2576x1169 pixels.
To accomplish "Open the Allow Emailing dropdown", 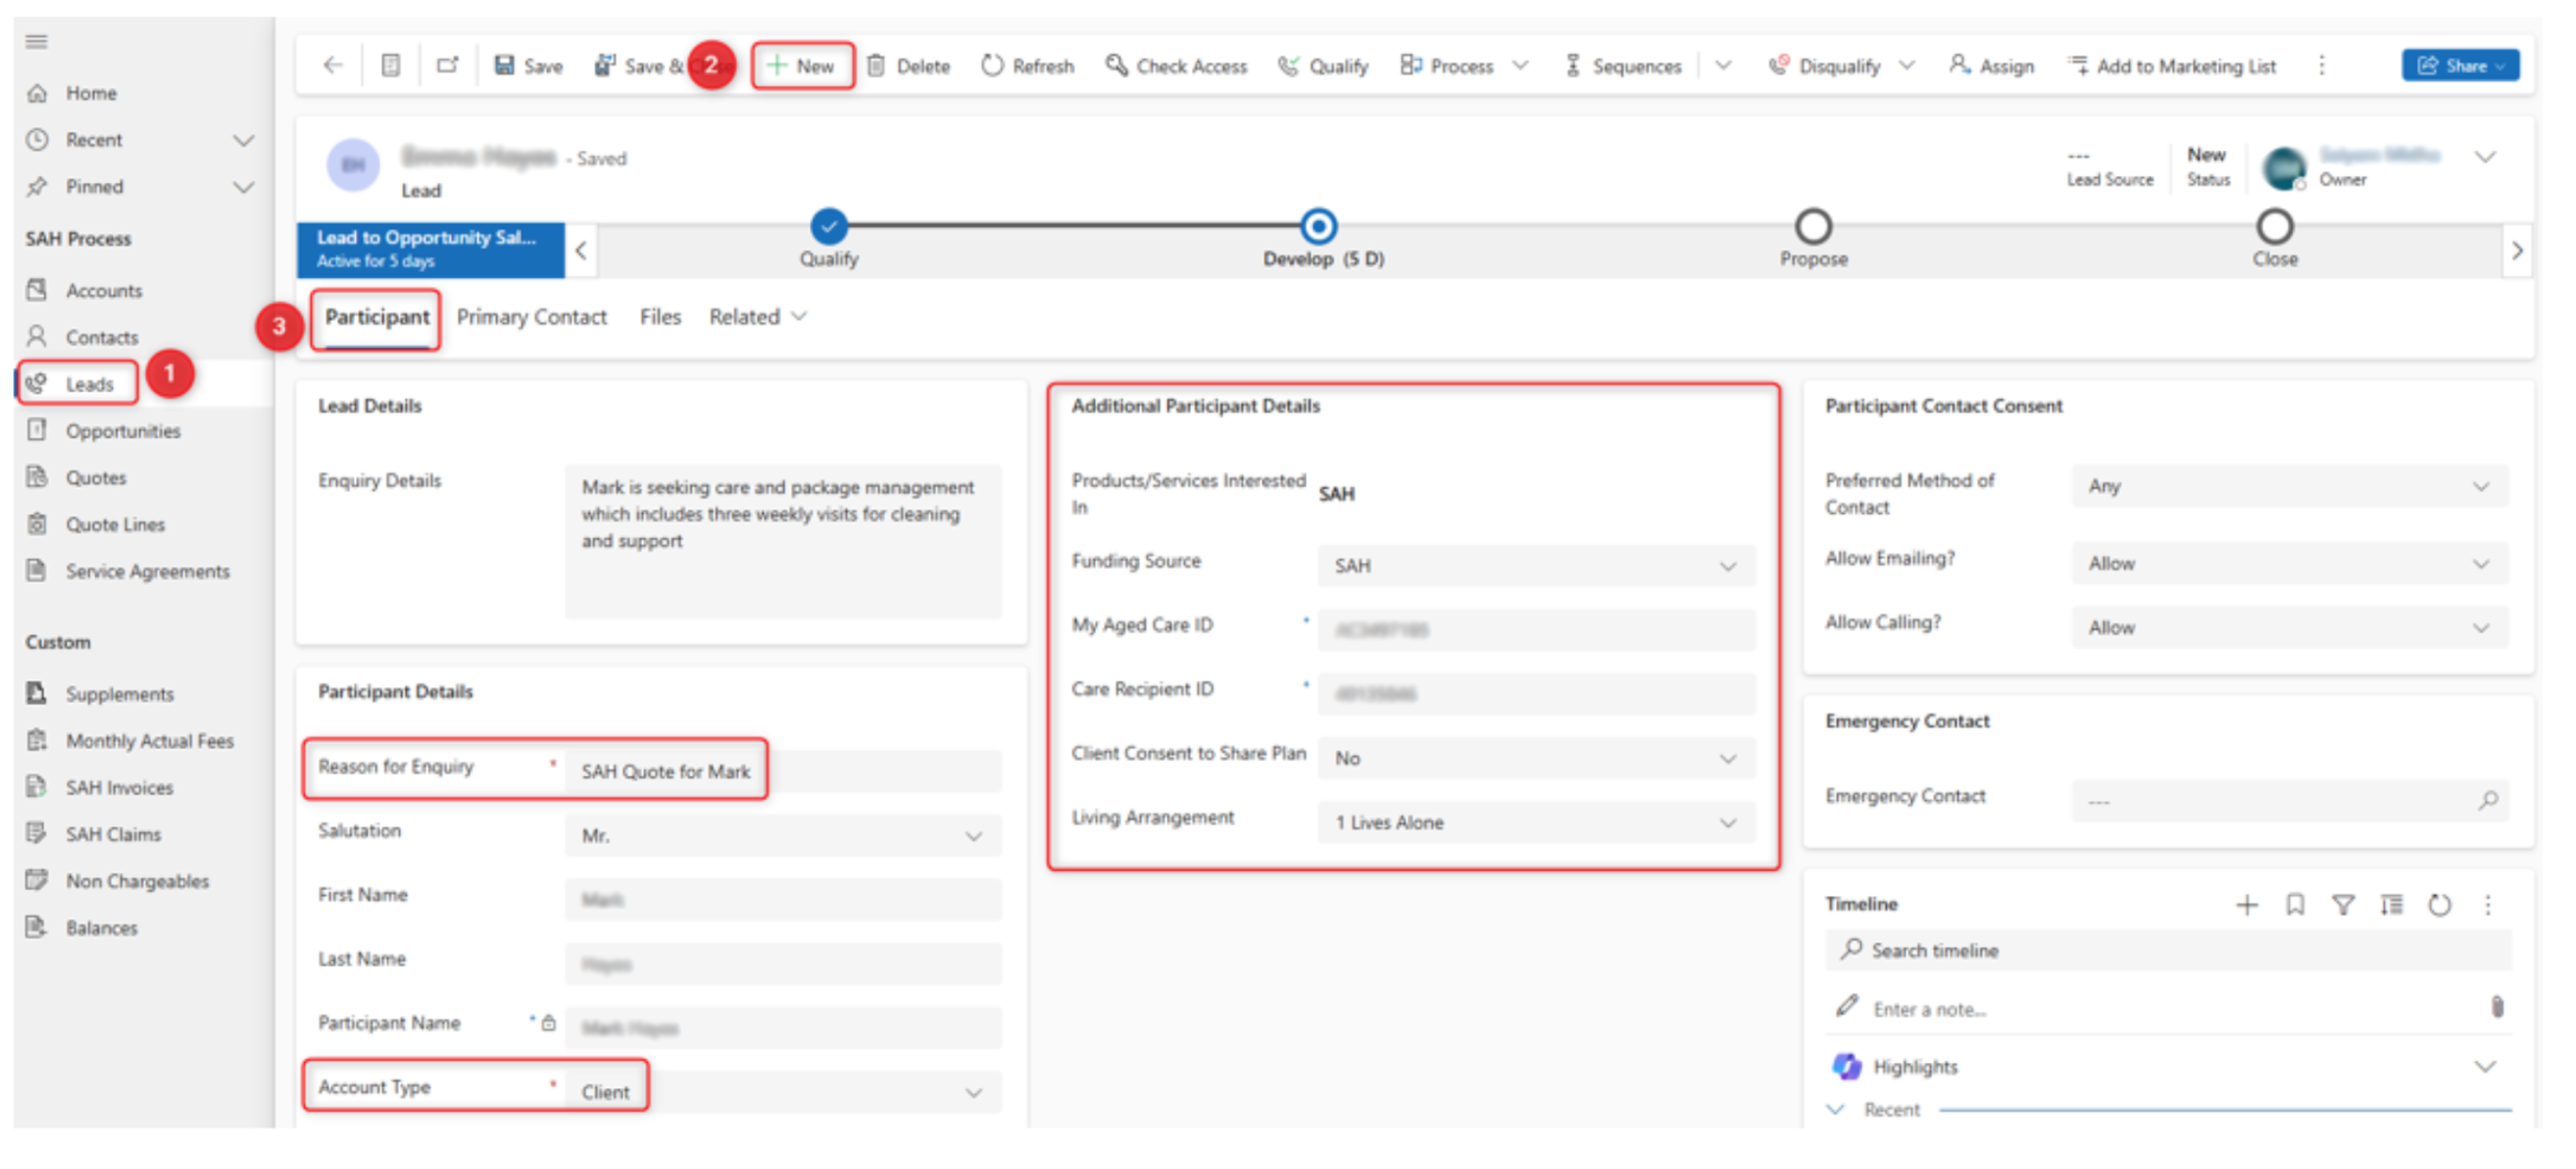I will 2288,564.
